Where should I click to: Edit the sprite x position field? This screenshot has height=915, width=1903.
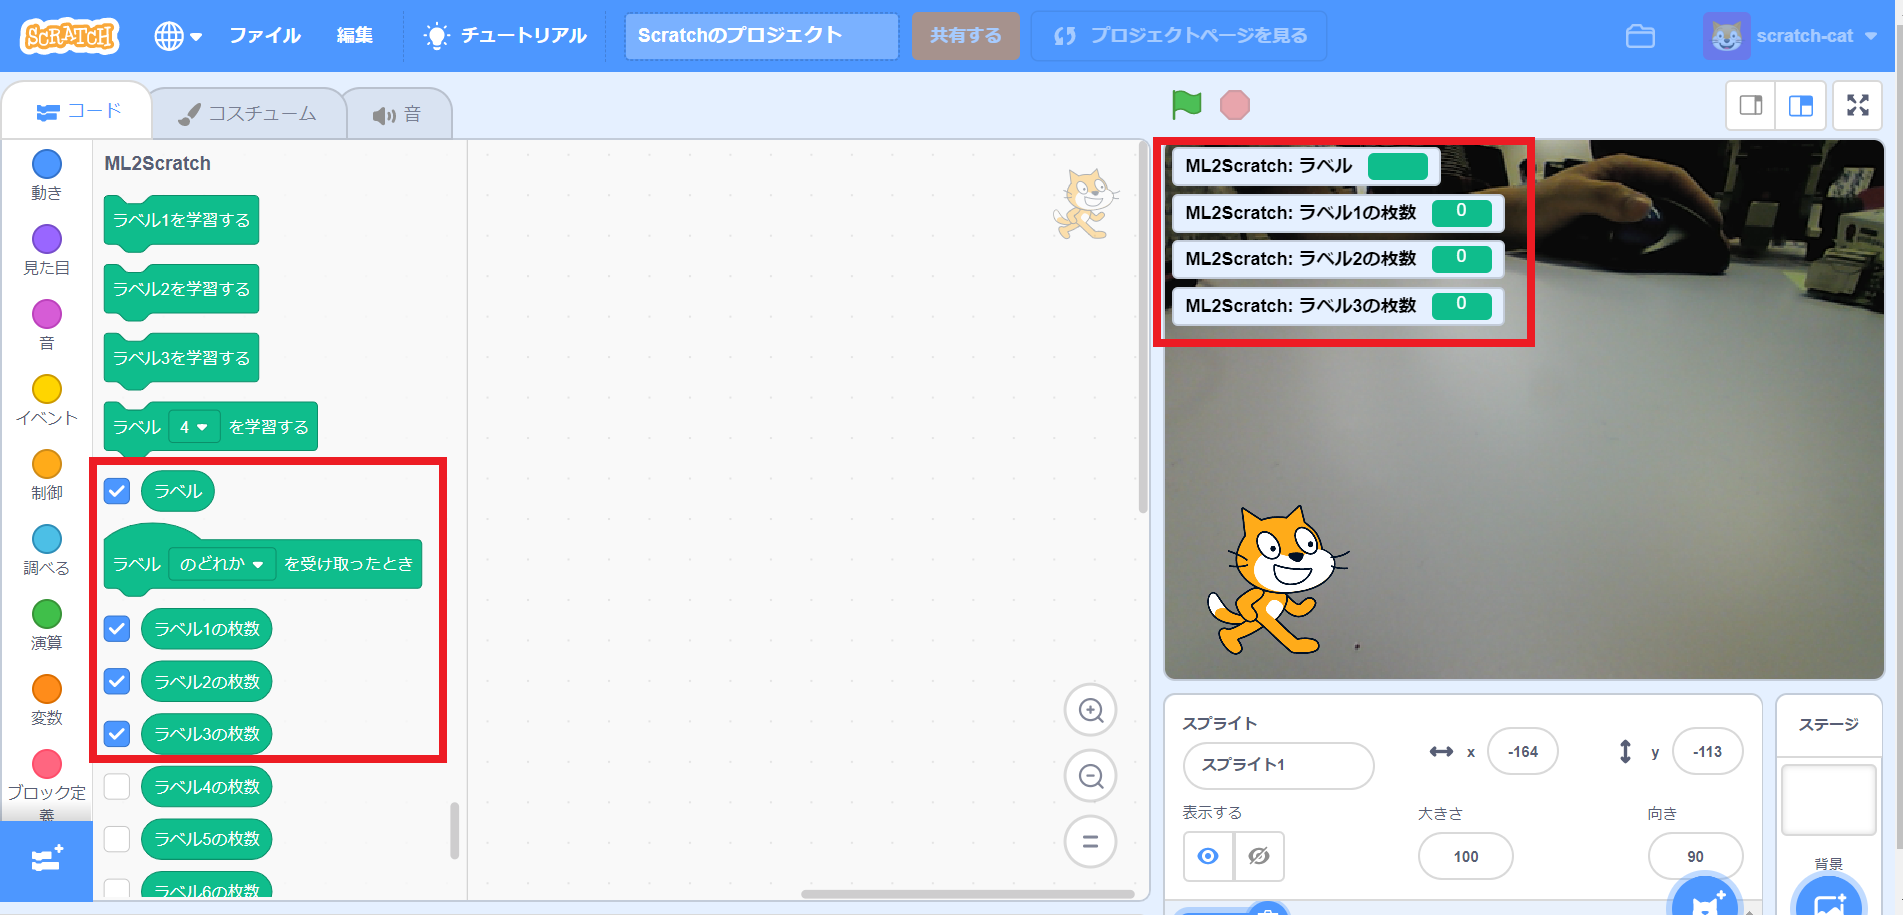pyautogui.click(x=1522, y=752)
